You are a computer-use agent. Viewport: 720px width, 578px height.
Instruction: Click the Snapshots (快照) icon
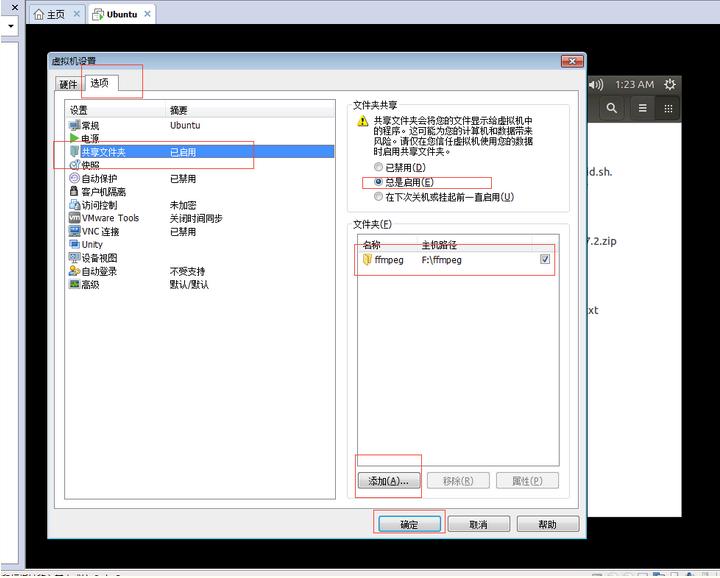pos(74,164)
